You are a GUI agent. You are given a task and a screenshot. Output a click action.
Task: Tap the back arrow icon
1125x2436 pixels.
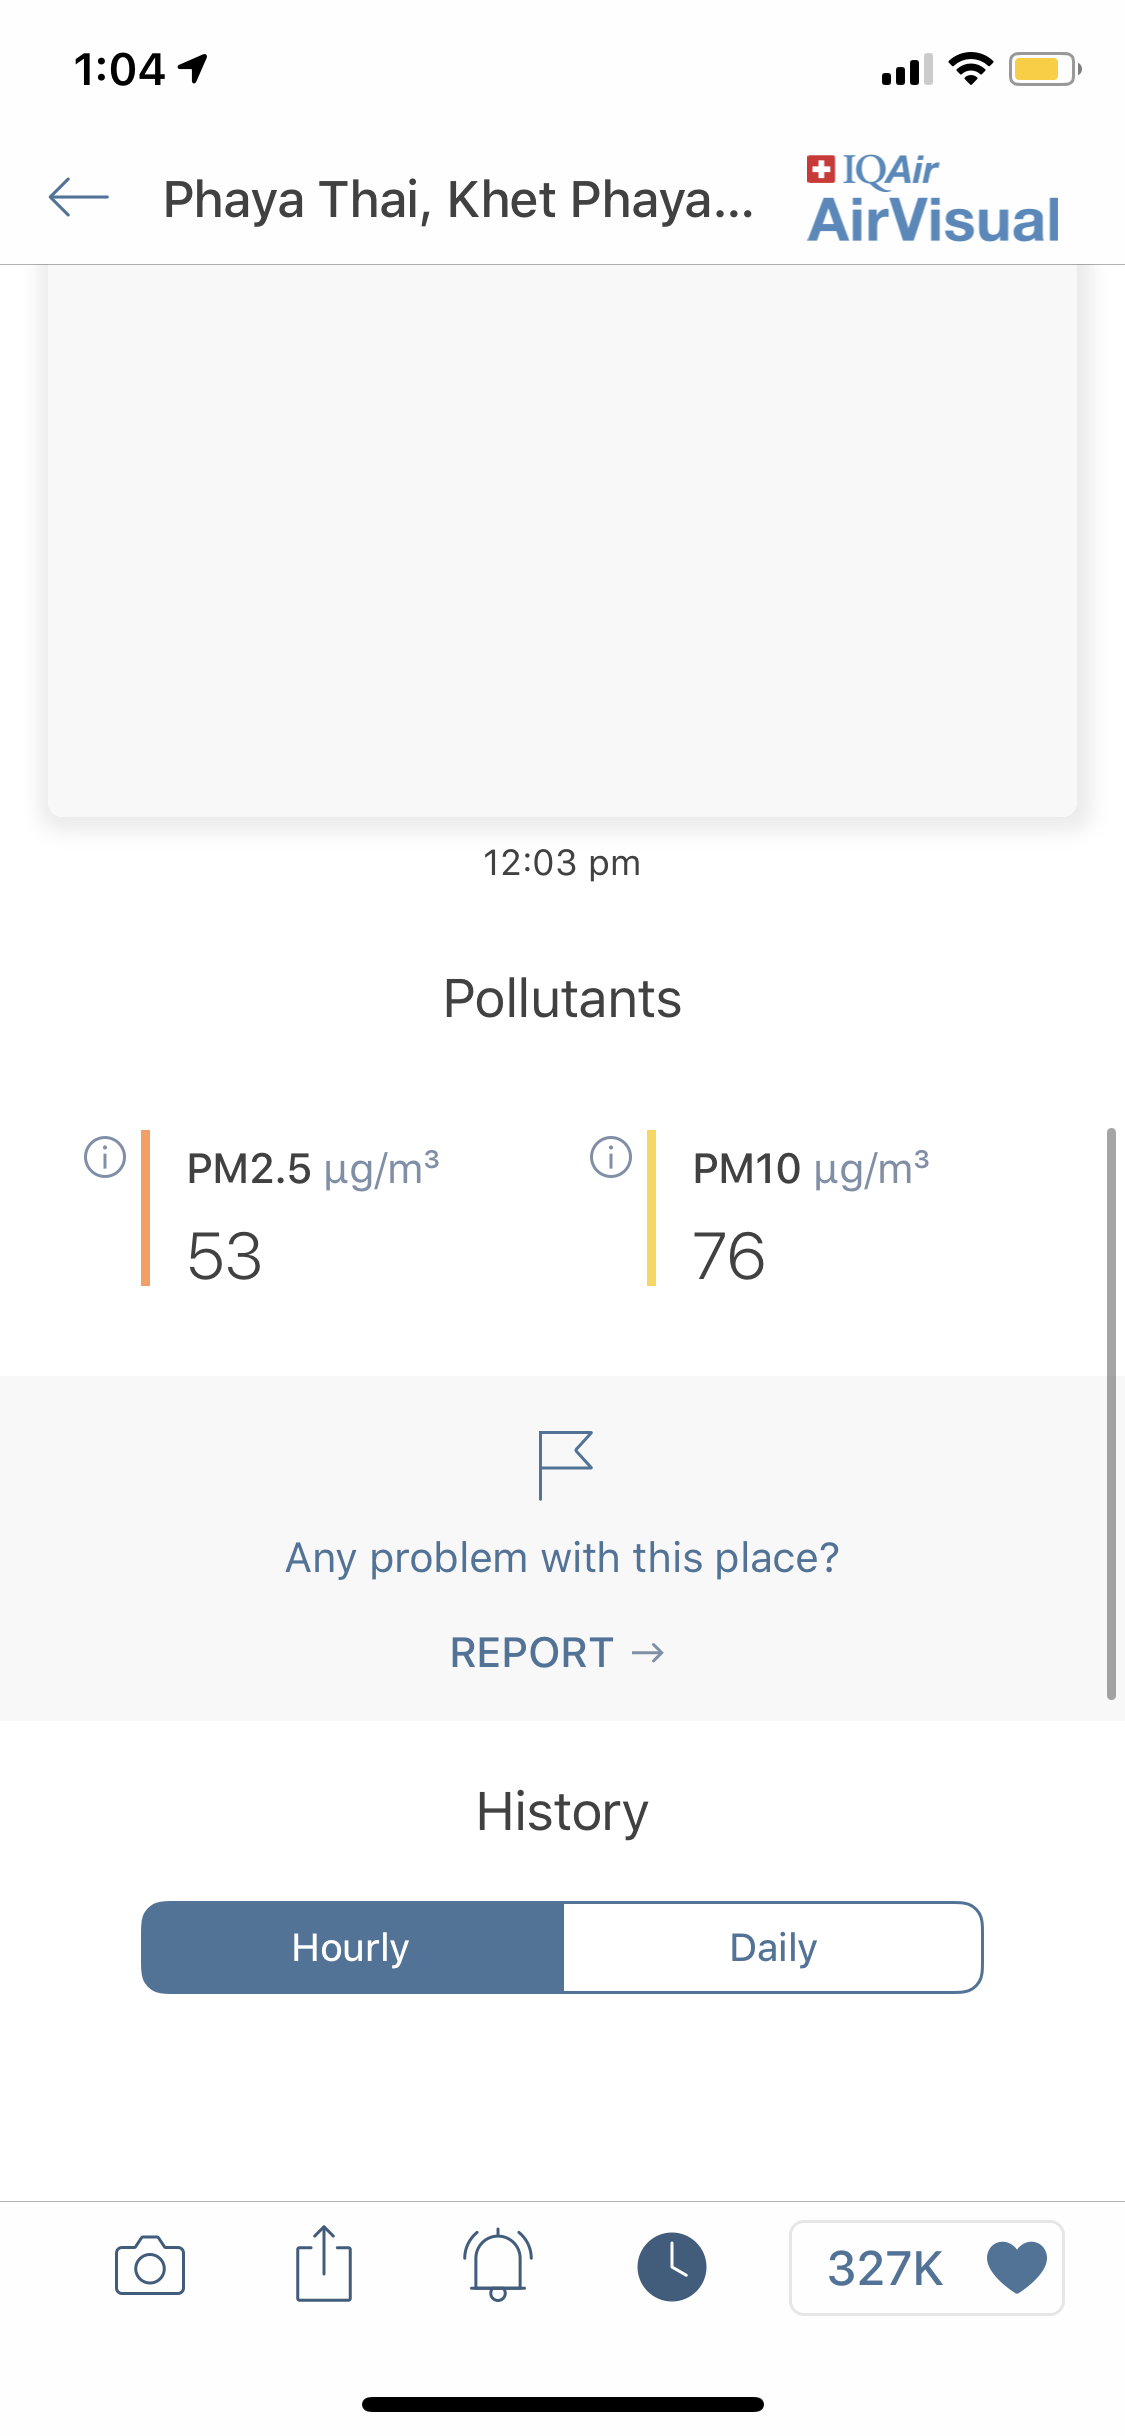(79, 197)
